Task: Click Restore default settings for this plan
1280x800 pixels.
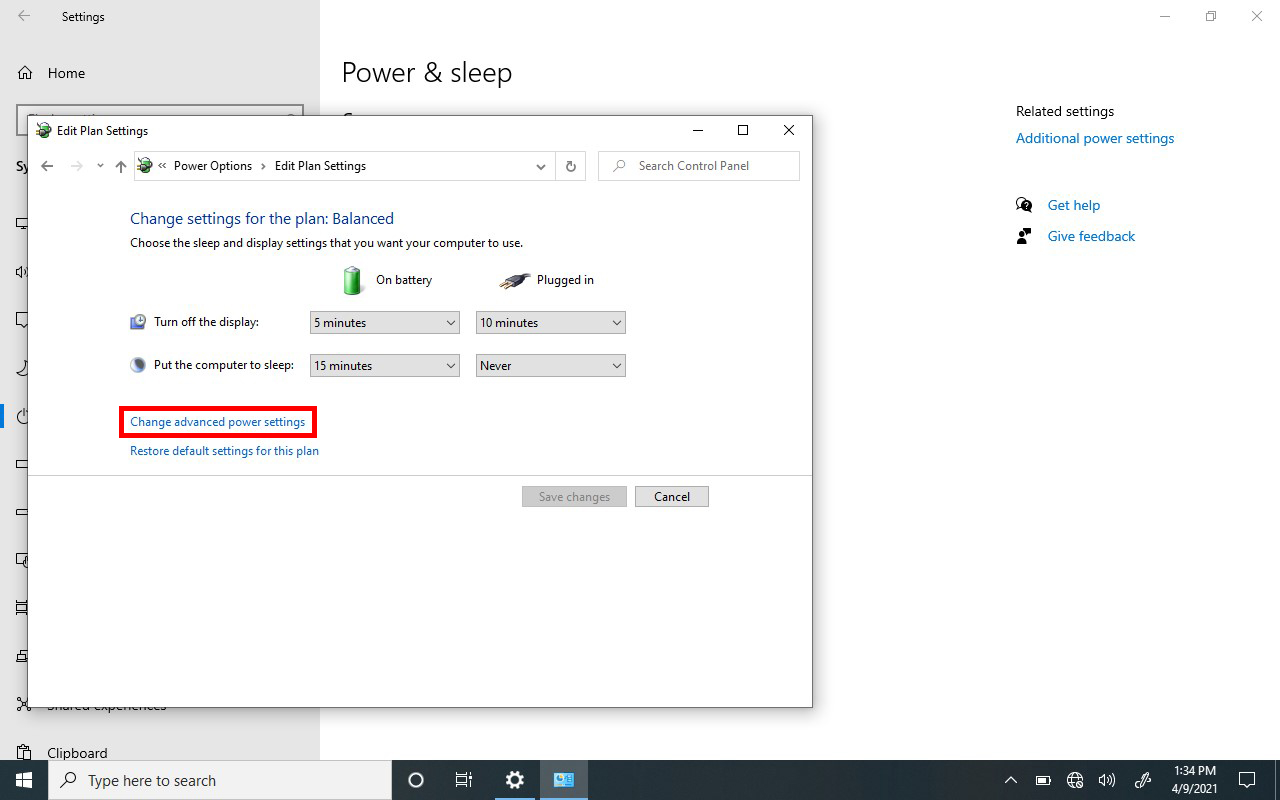Action: tap(224, 451)
